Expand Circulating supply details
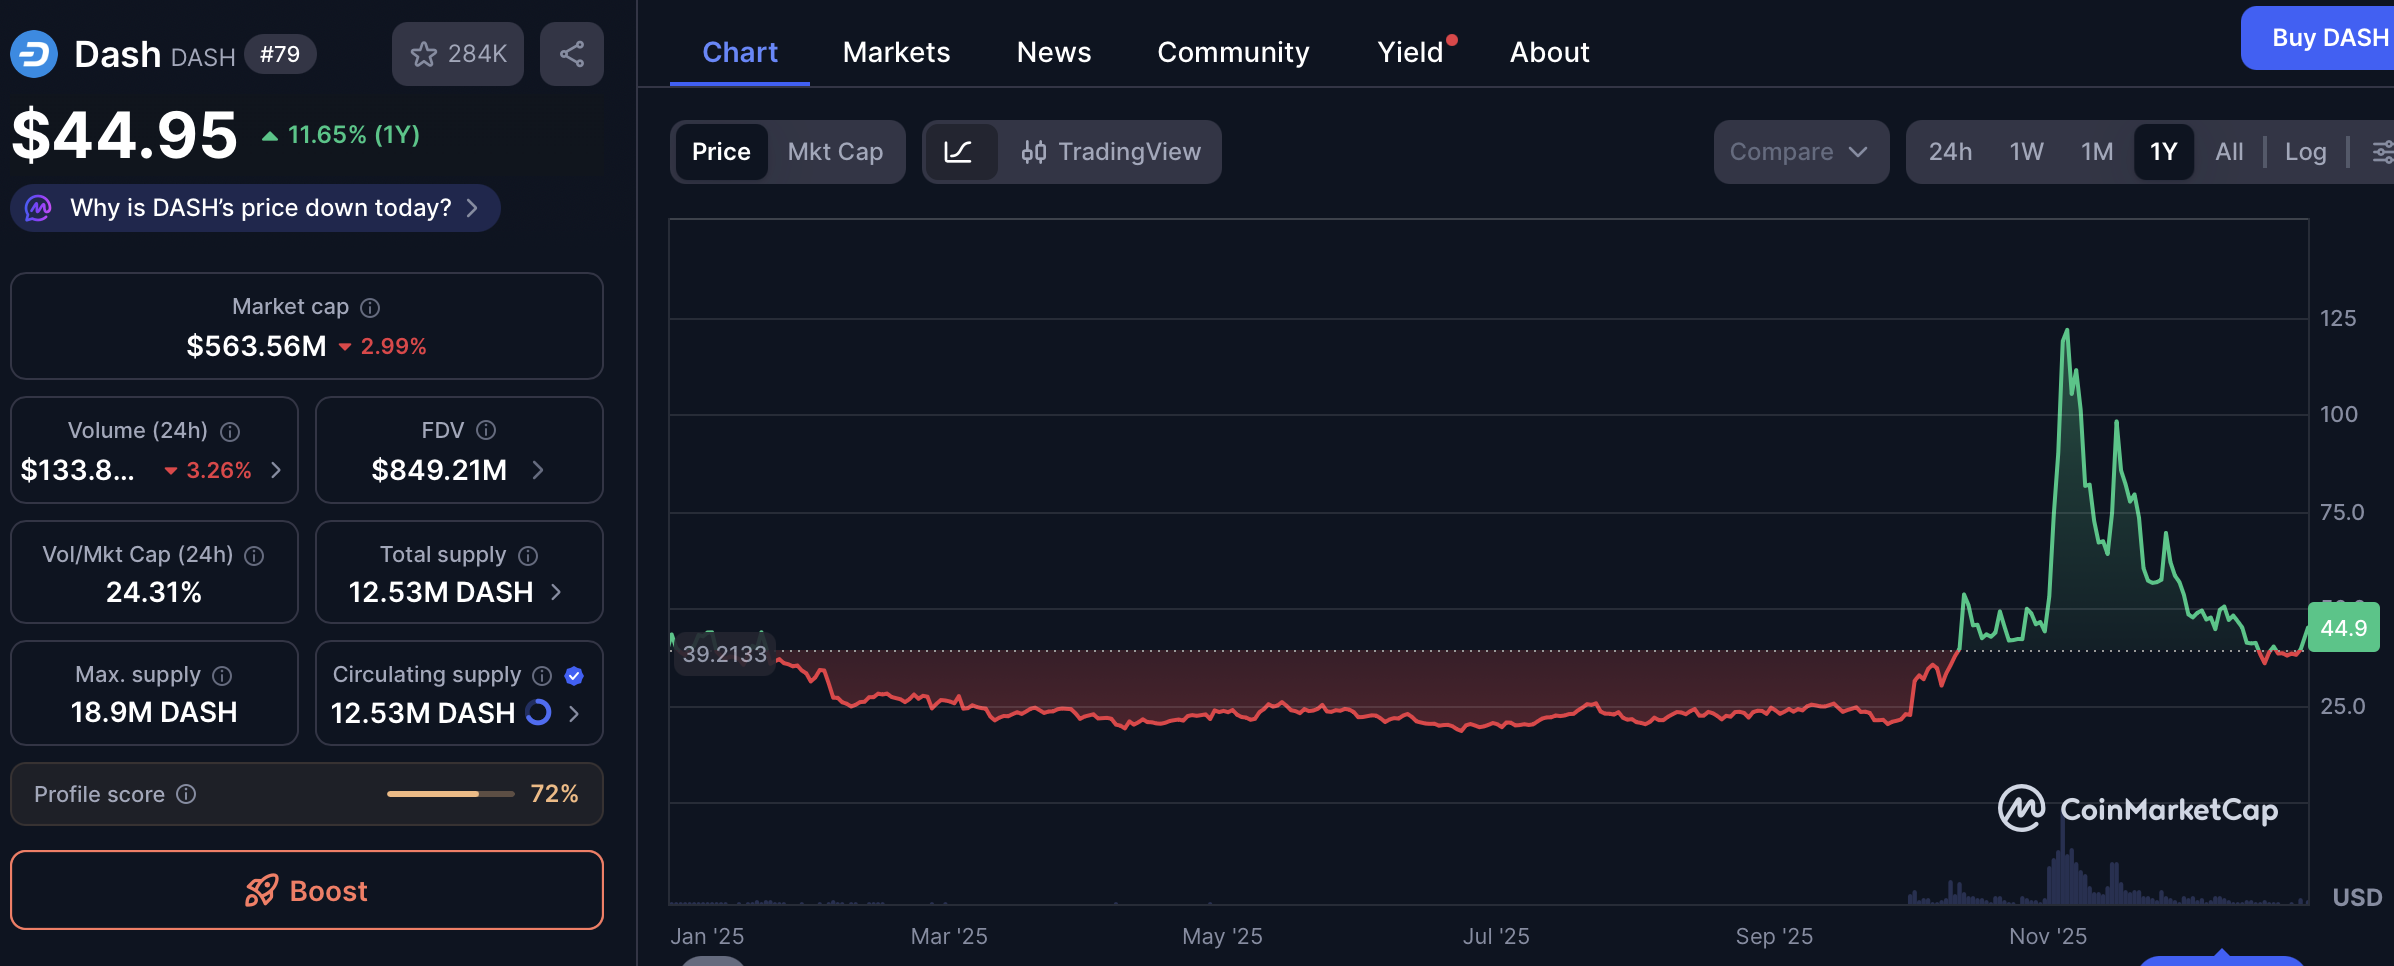2394x966 pixels. click(573, 713)
